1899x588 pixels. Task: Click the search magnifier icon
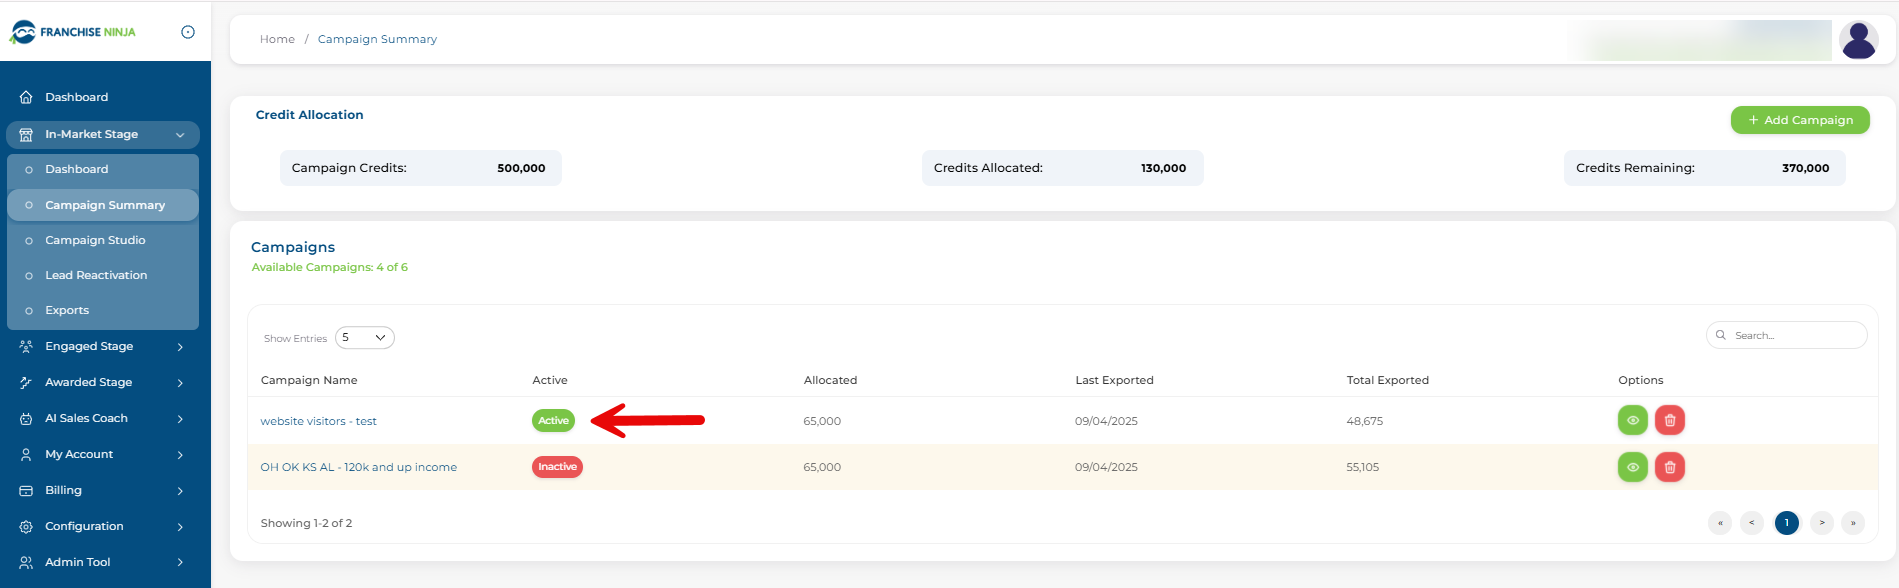pos(1721,336)
